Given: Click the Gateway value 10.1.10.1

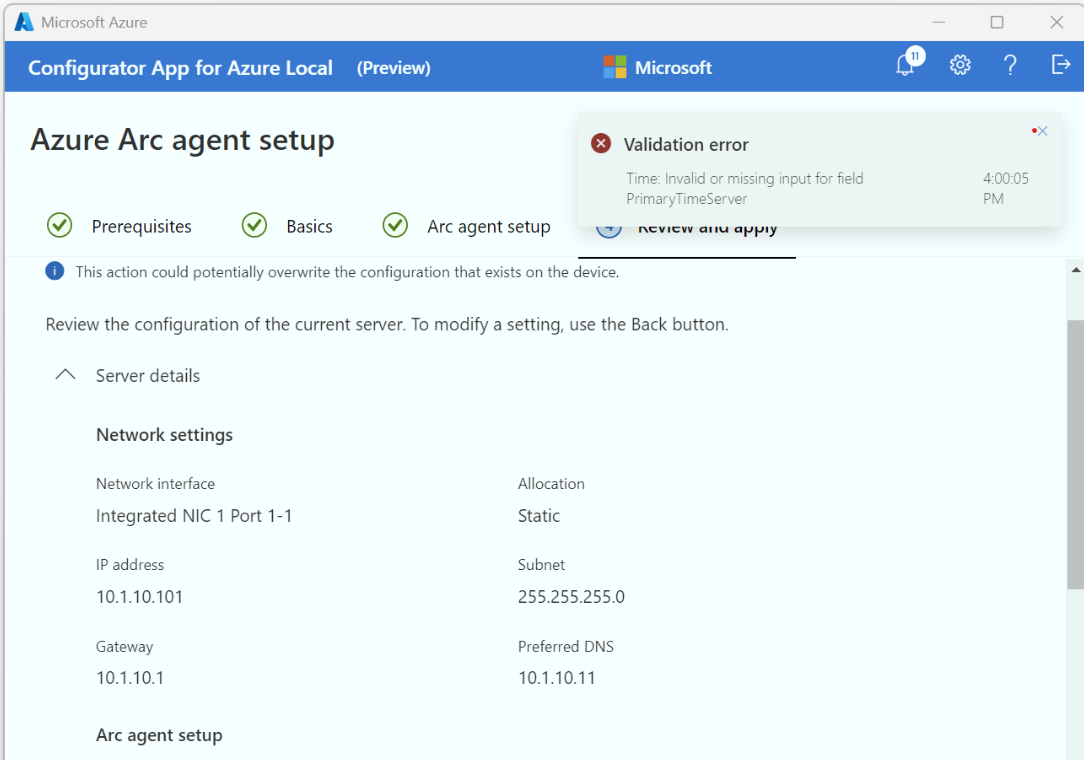Looking at the screenshot, I should 129,678.
